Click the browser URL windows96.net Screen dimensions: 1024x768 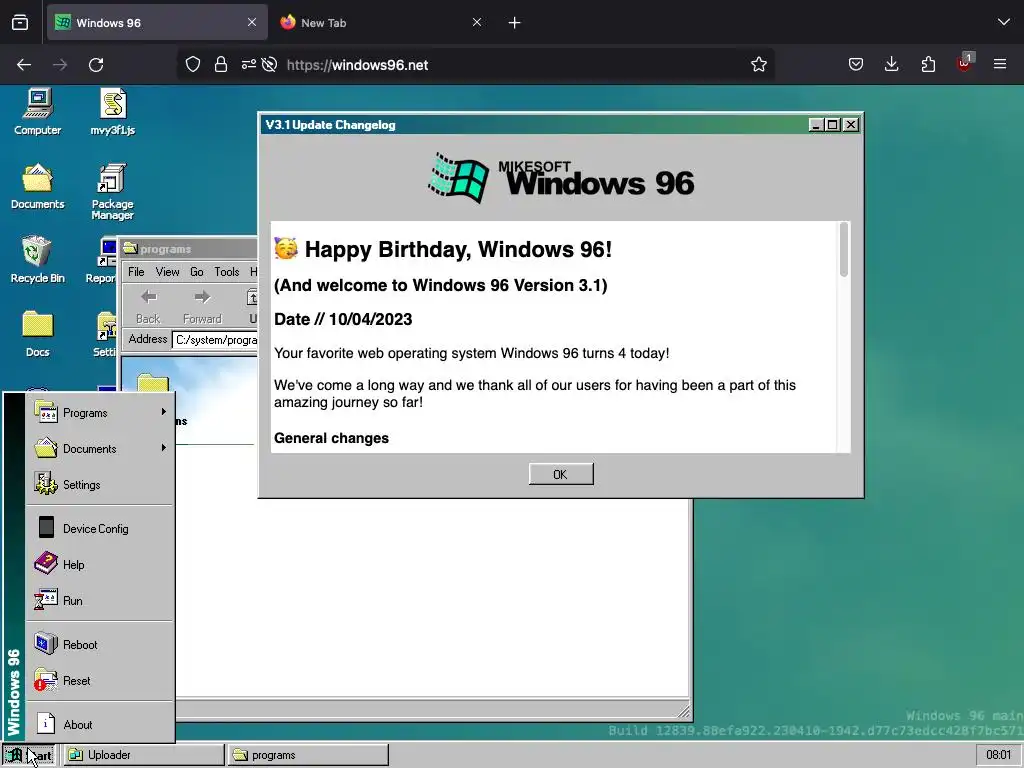[357, 65]
